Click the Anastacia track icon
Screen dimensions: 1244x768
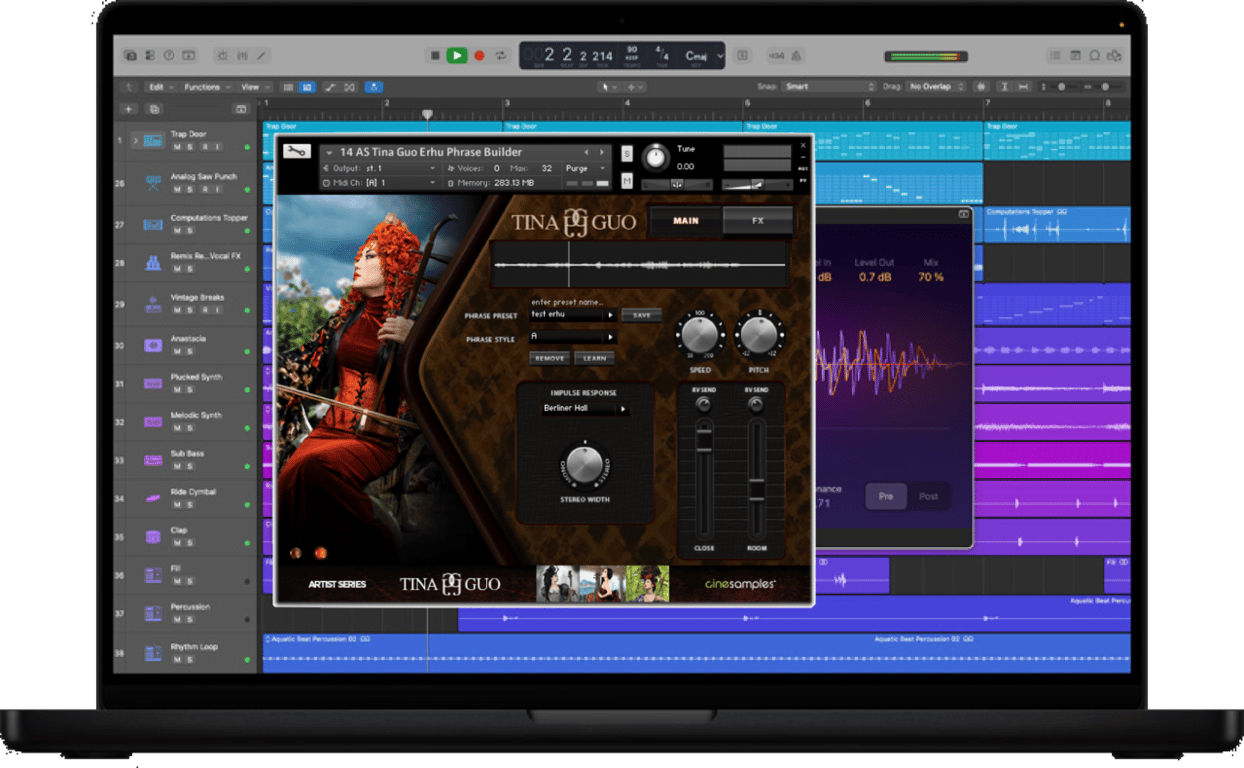(x=153, y=345)
